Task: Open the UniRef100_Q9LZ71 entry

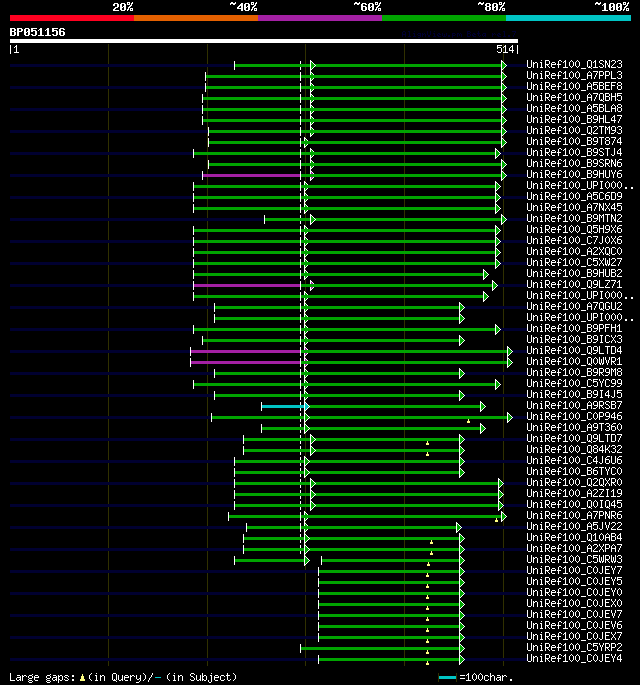Action: pyautogui.click(x=574, y=284)
